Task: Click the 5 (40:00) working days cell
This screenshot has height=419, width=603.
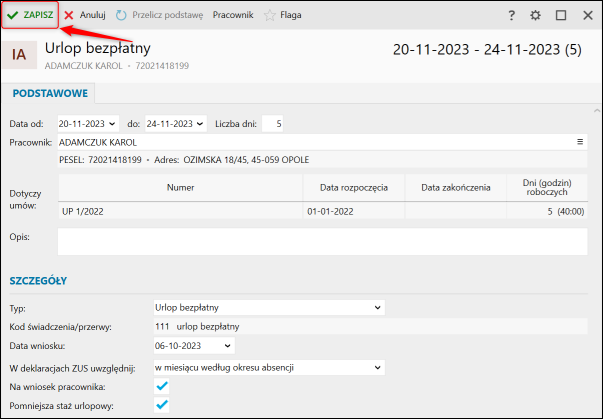Action: [547, 211]
